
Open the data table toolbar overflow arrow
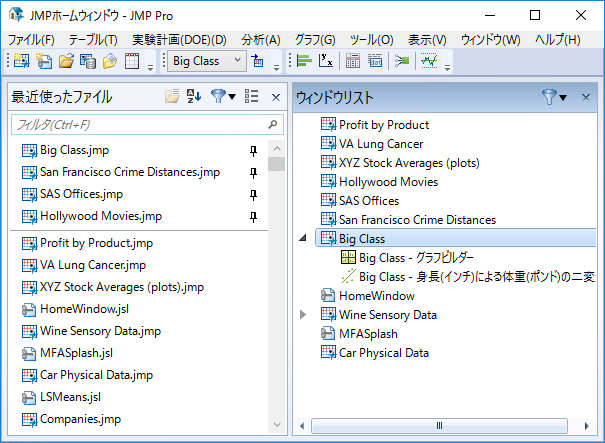(x=276, y=68)
